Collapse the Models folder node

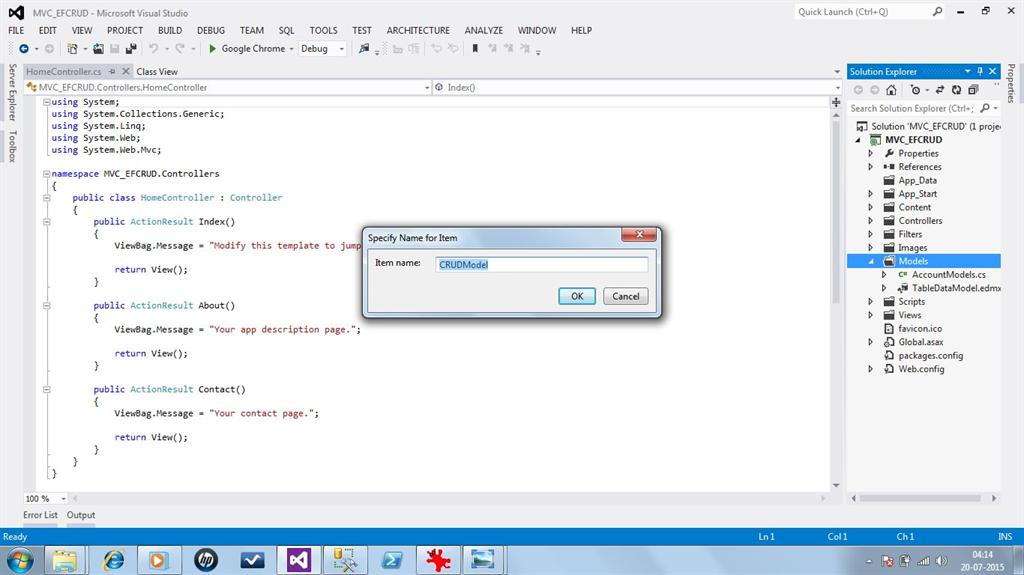coord(871,261)
